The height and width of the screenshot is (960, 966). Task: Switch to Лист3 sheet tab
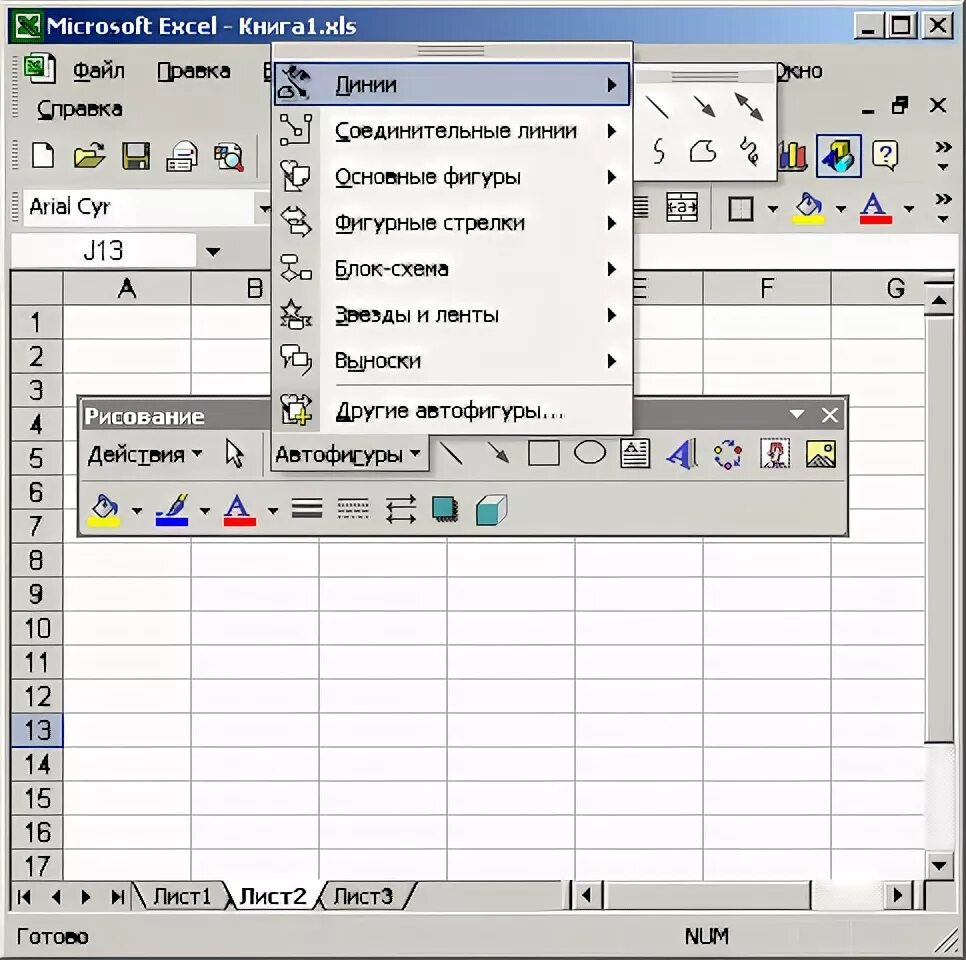[363, 896]
